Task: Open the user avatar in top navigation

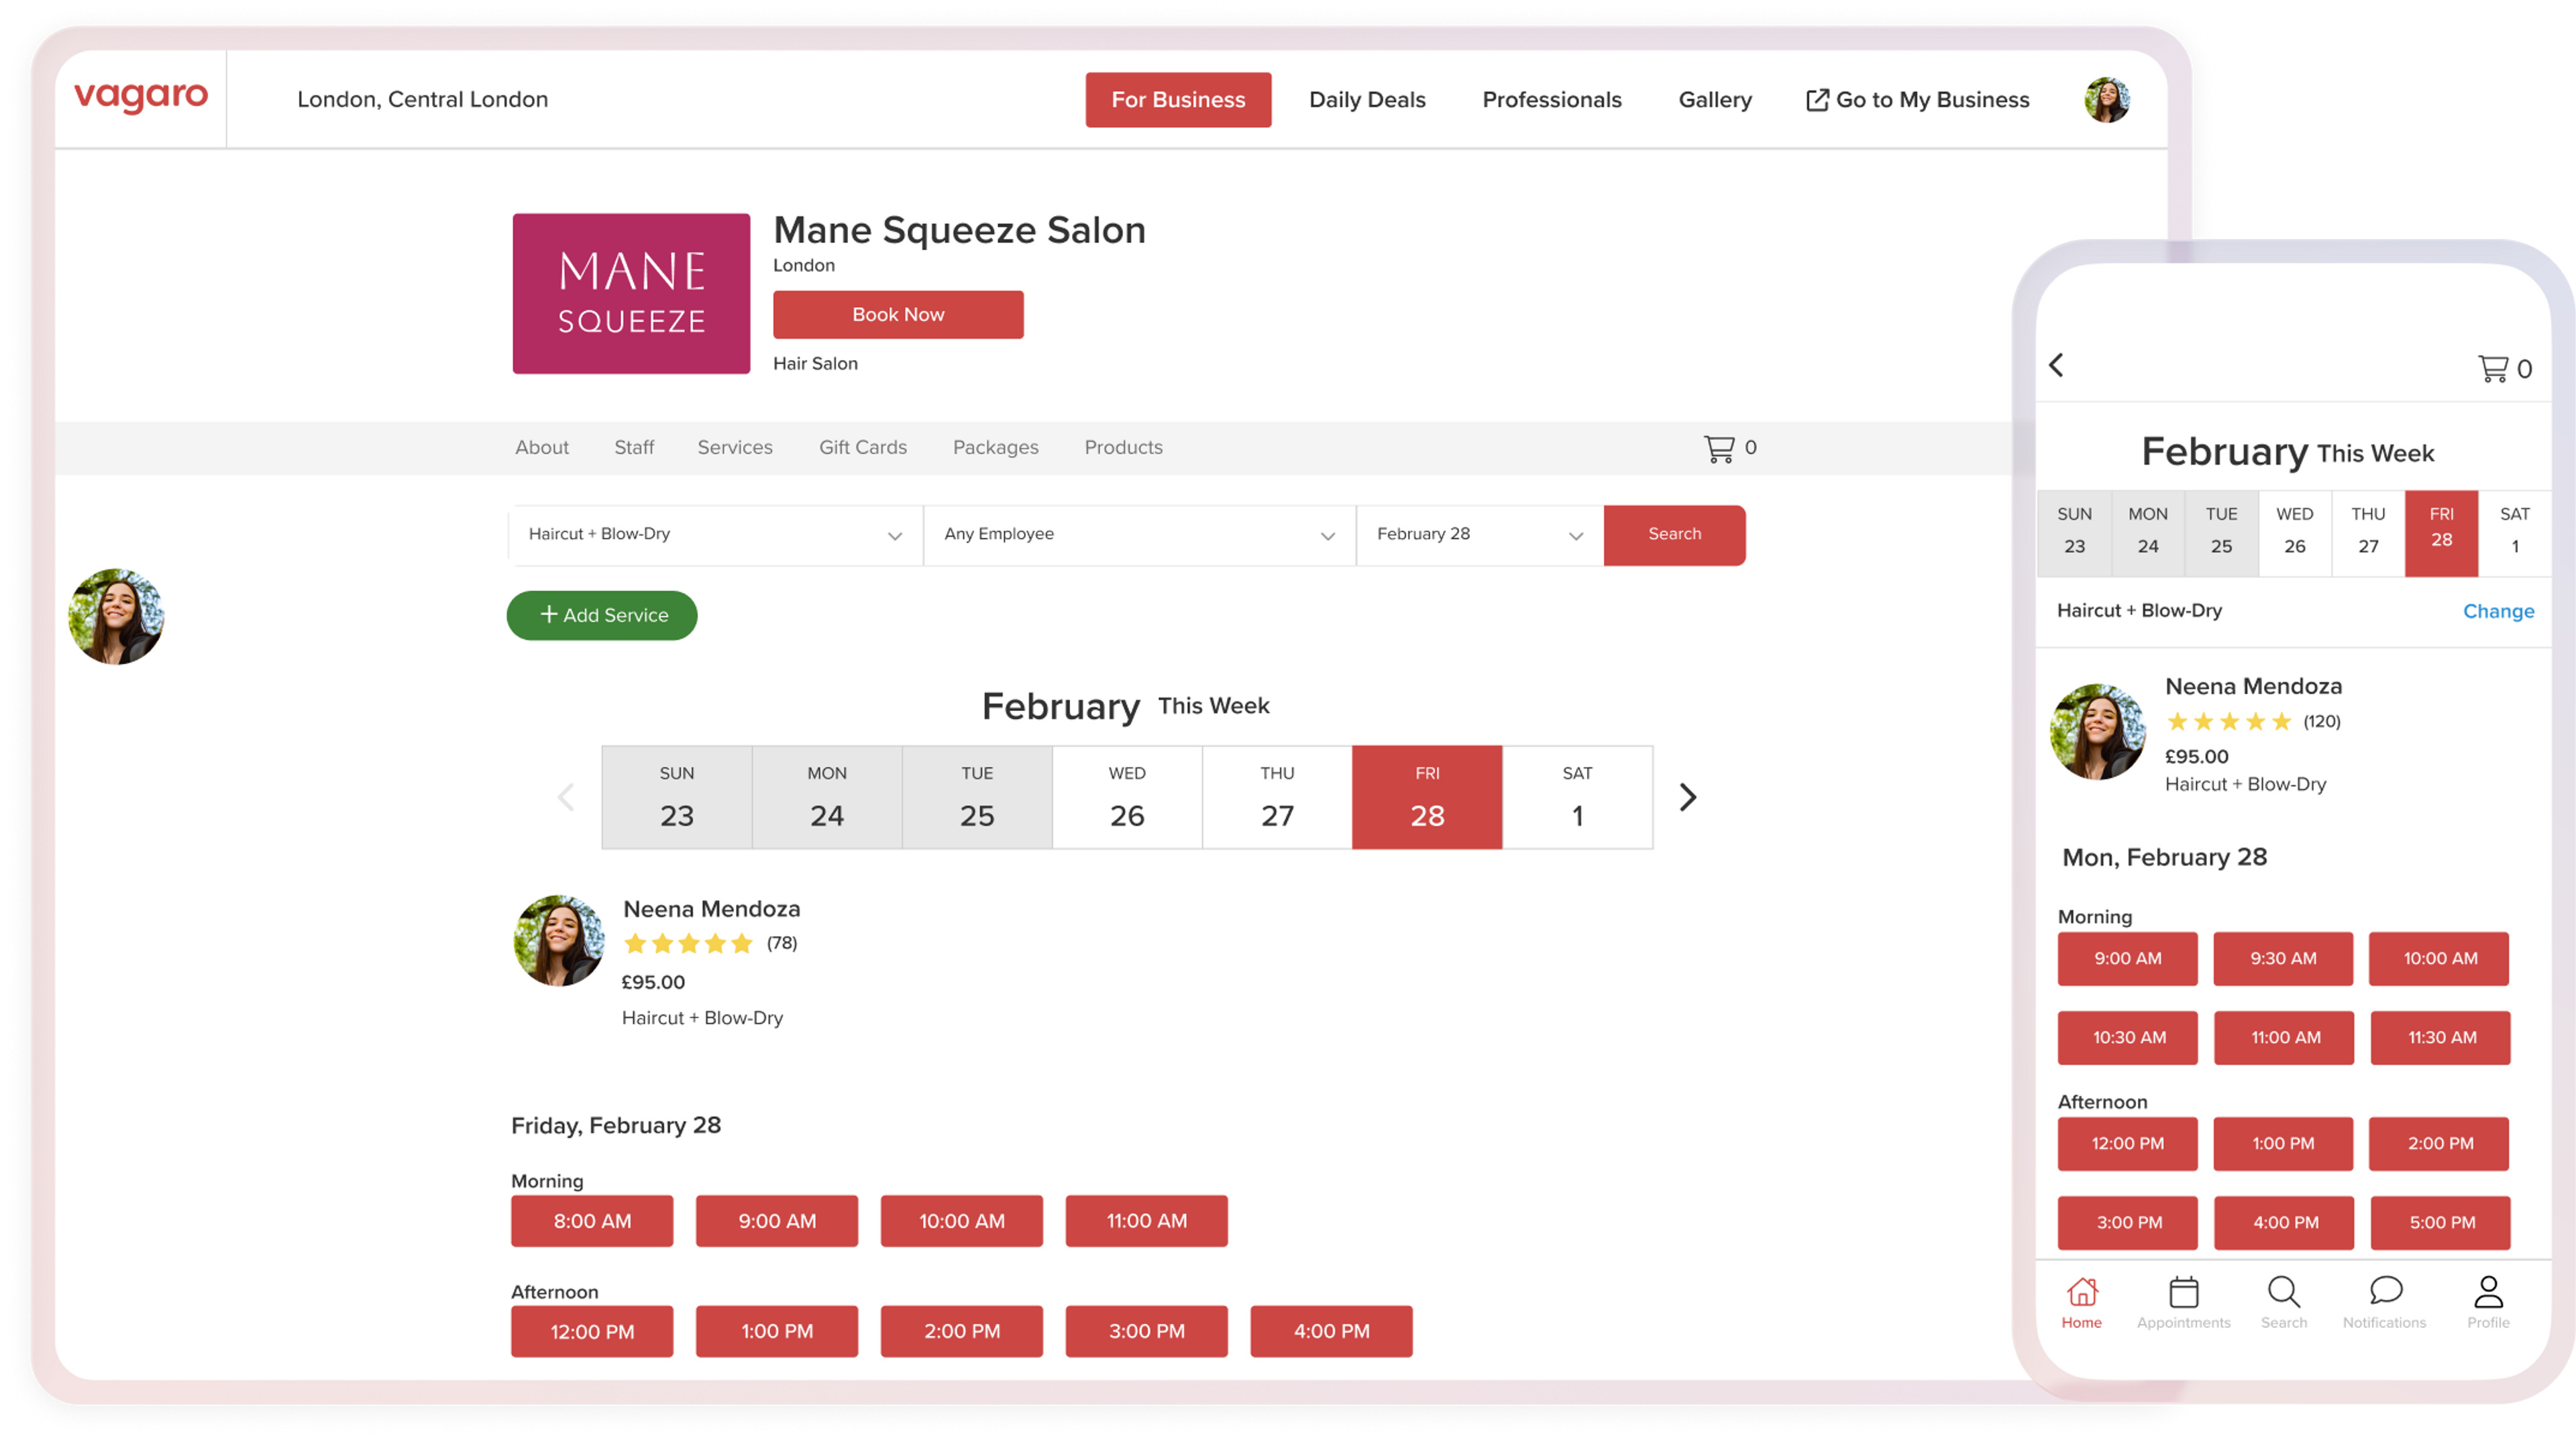Action: click(2106, 100)
